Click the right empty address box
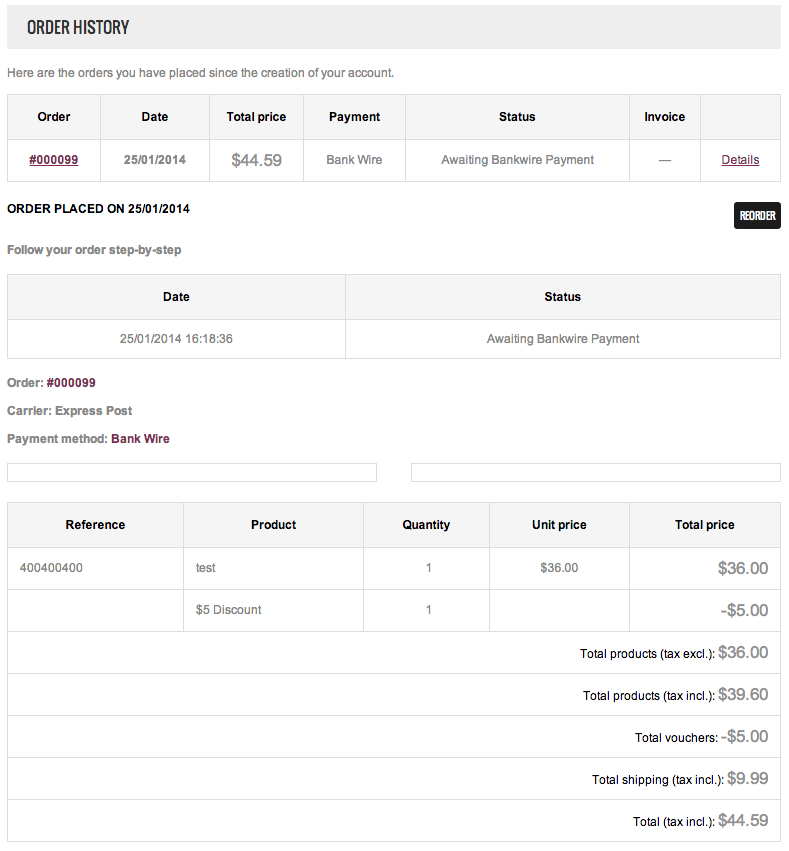Screen dimensions: 789x851 coord(595,473)
